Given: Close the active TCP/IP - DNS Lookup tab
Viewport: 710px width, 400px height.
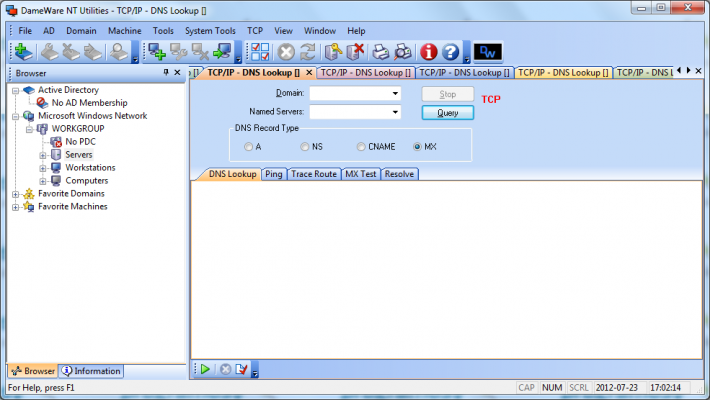Looking at the screenshot, I should pyautogui.click(x=309, y=72).
